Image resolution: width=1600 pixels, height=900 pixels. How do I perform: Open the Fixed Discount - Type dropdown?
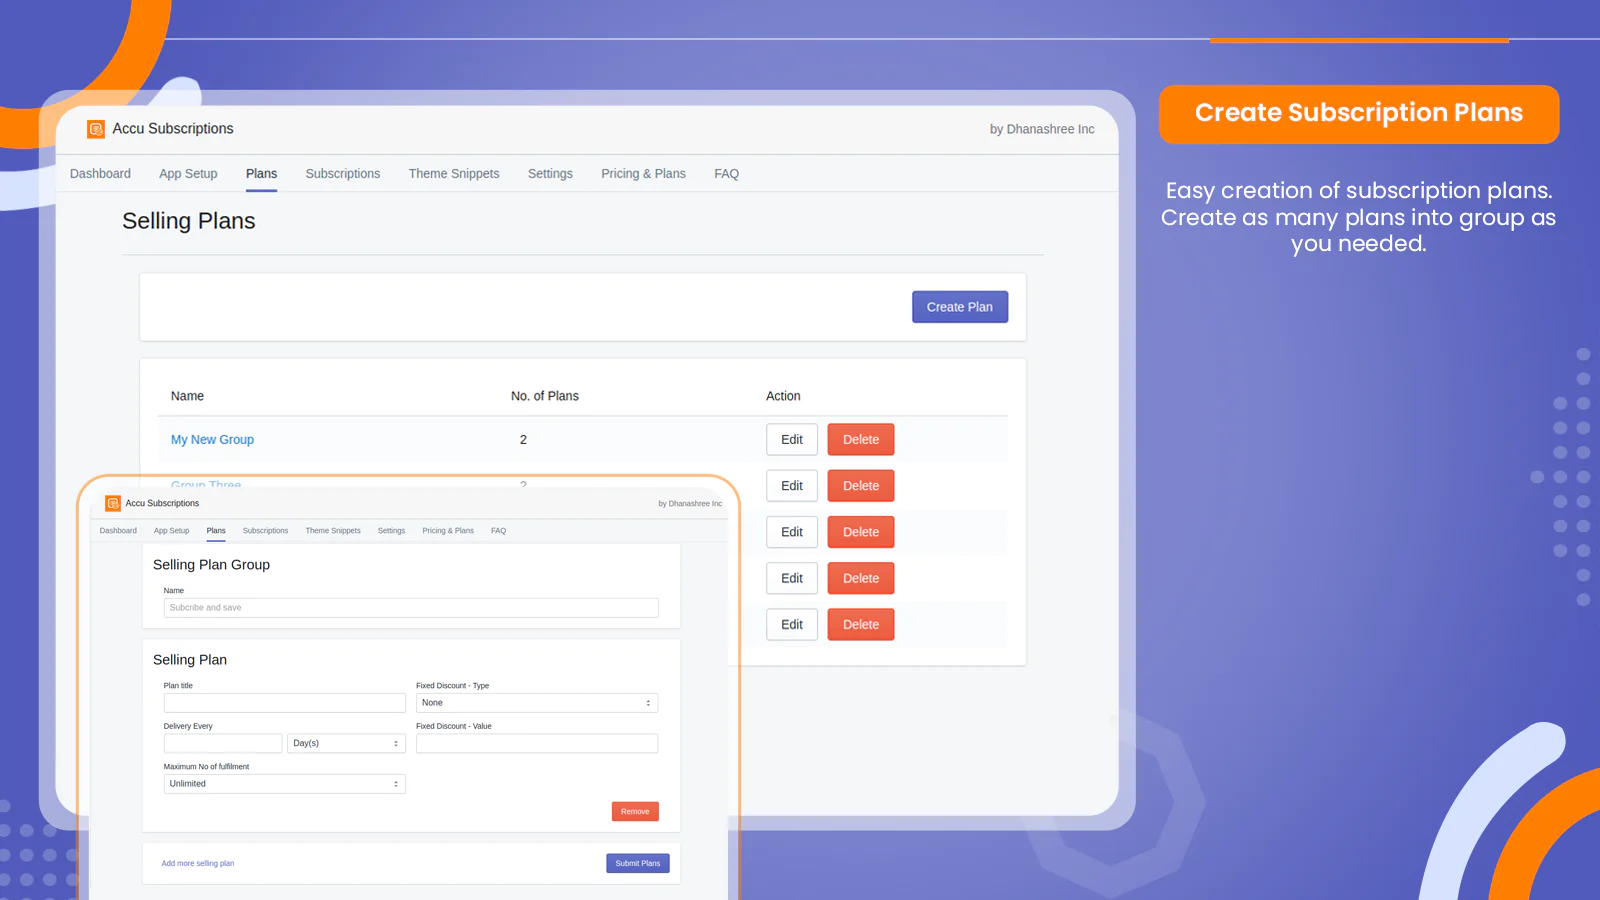click(x=537, y=703)
